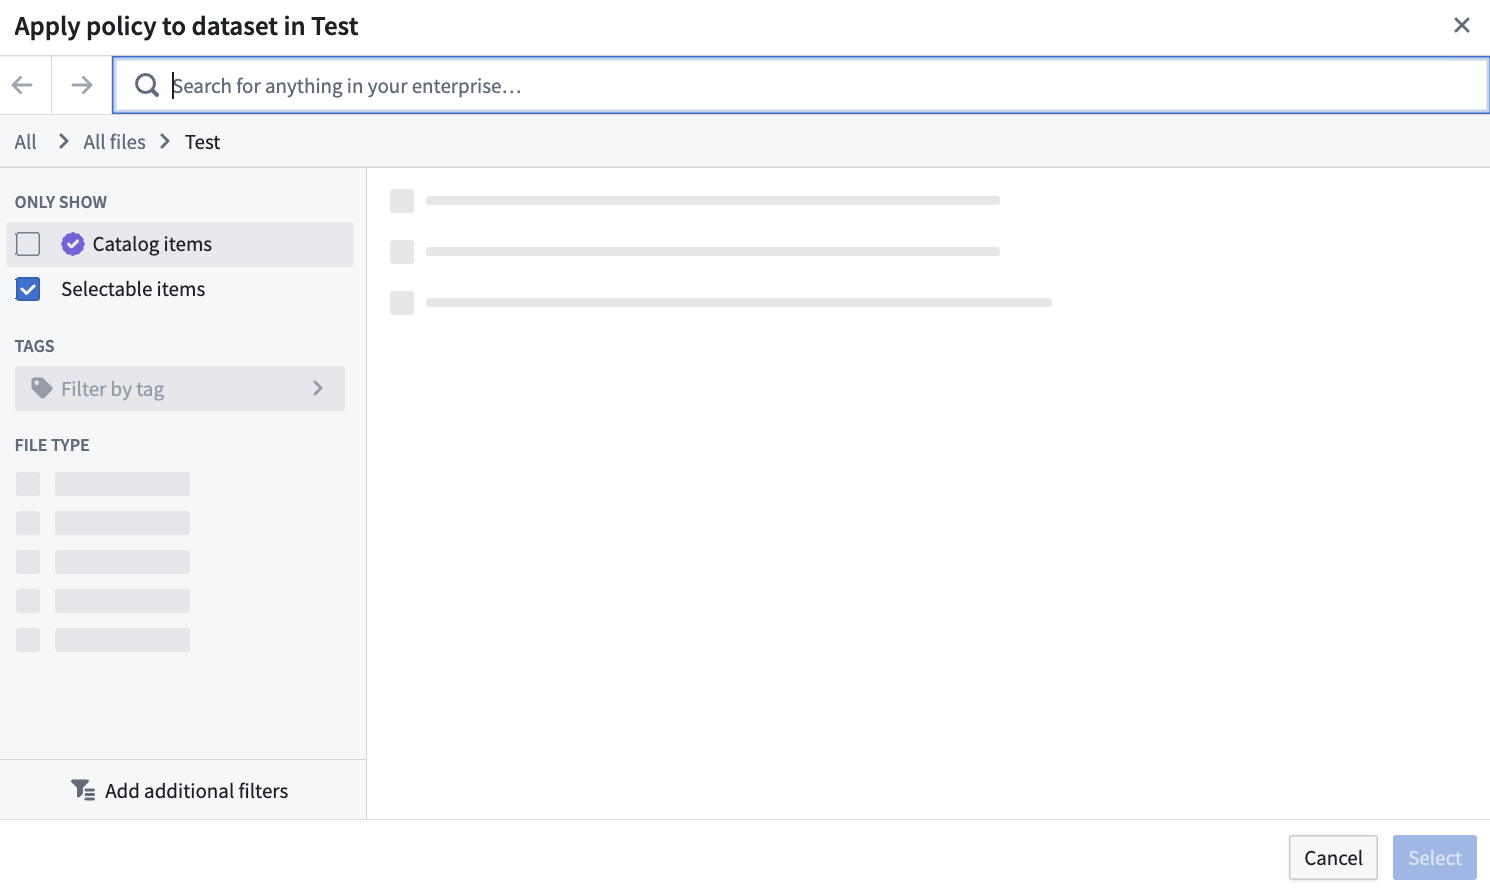
Task: Focus the enterprise search field
Action: (x=801, y=85)
